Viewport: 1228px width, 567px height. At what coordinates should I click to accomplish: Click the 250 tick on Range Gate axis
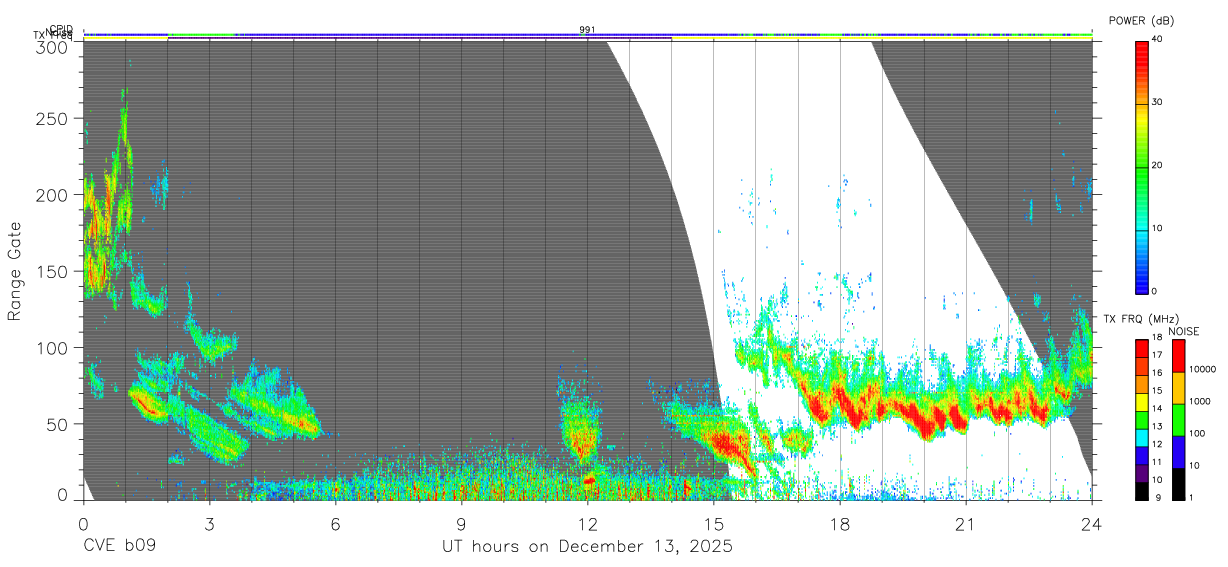click(x=54, y=118)
